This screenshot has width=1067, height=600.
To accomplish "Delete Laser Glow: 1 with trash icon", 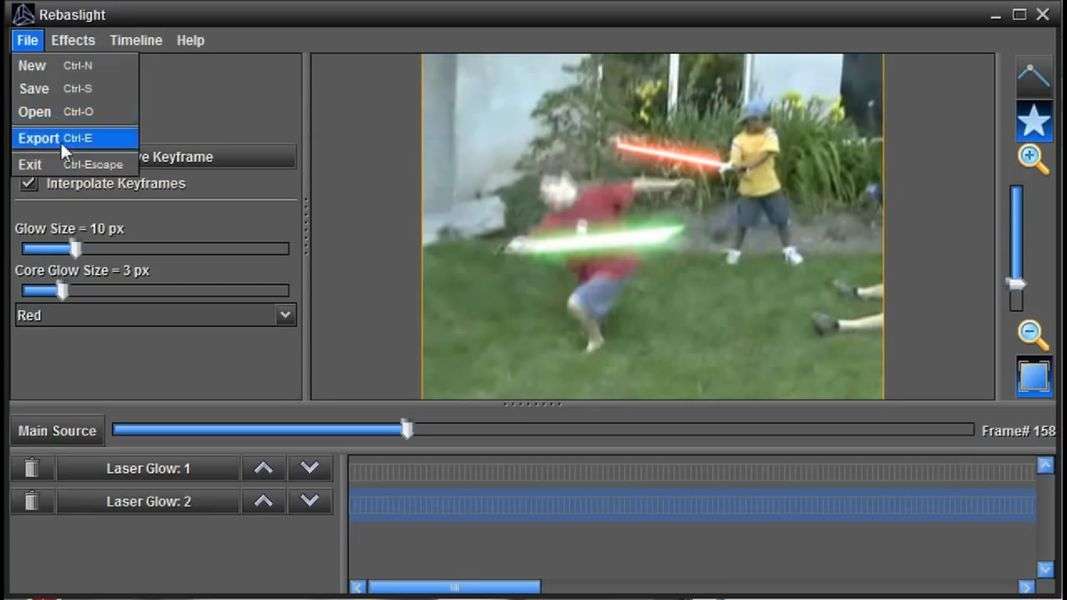I will tap(32, 468).
